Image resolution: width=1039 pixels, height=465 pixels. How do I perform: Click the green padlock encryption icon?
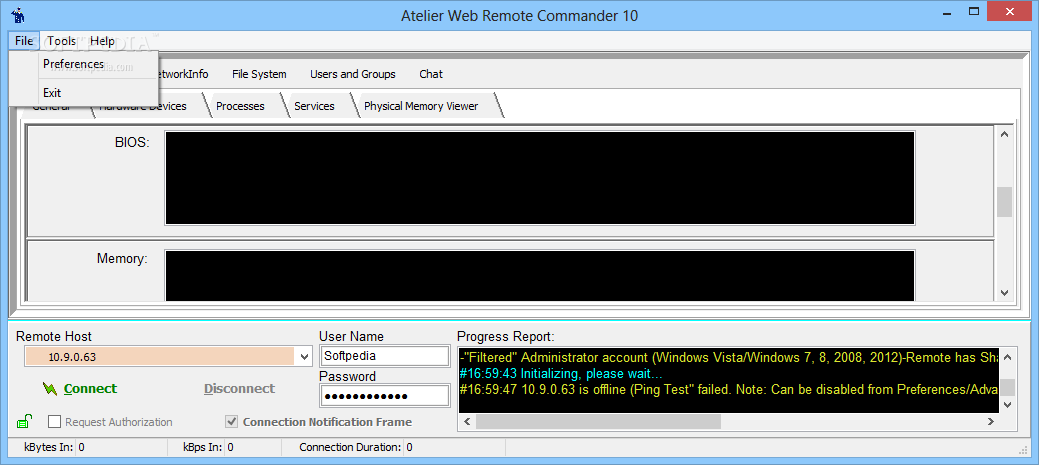pos(24,421)
